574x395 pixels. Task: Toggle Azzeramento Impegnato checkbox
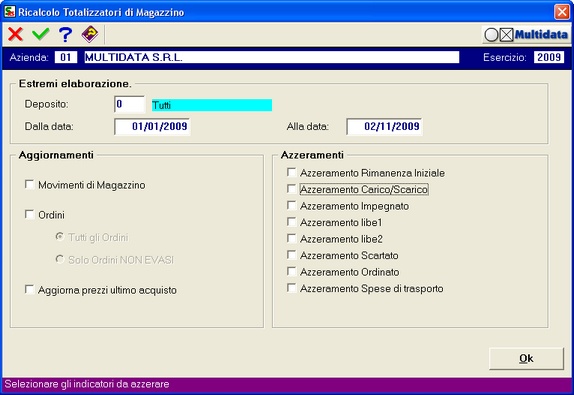click(291, 205)
